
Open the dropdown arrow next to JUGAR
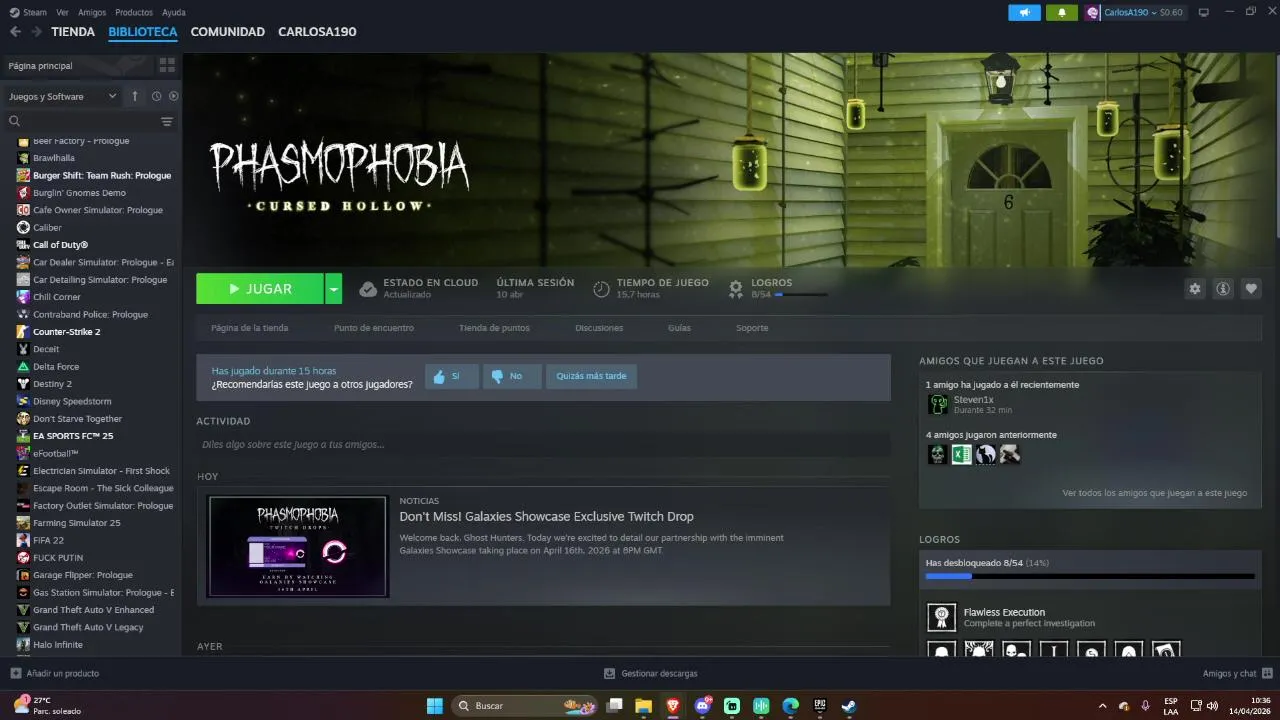click(x=334, y=289)
